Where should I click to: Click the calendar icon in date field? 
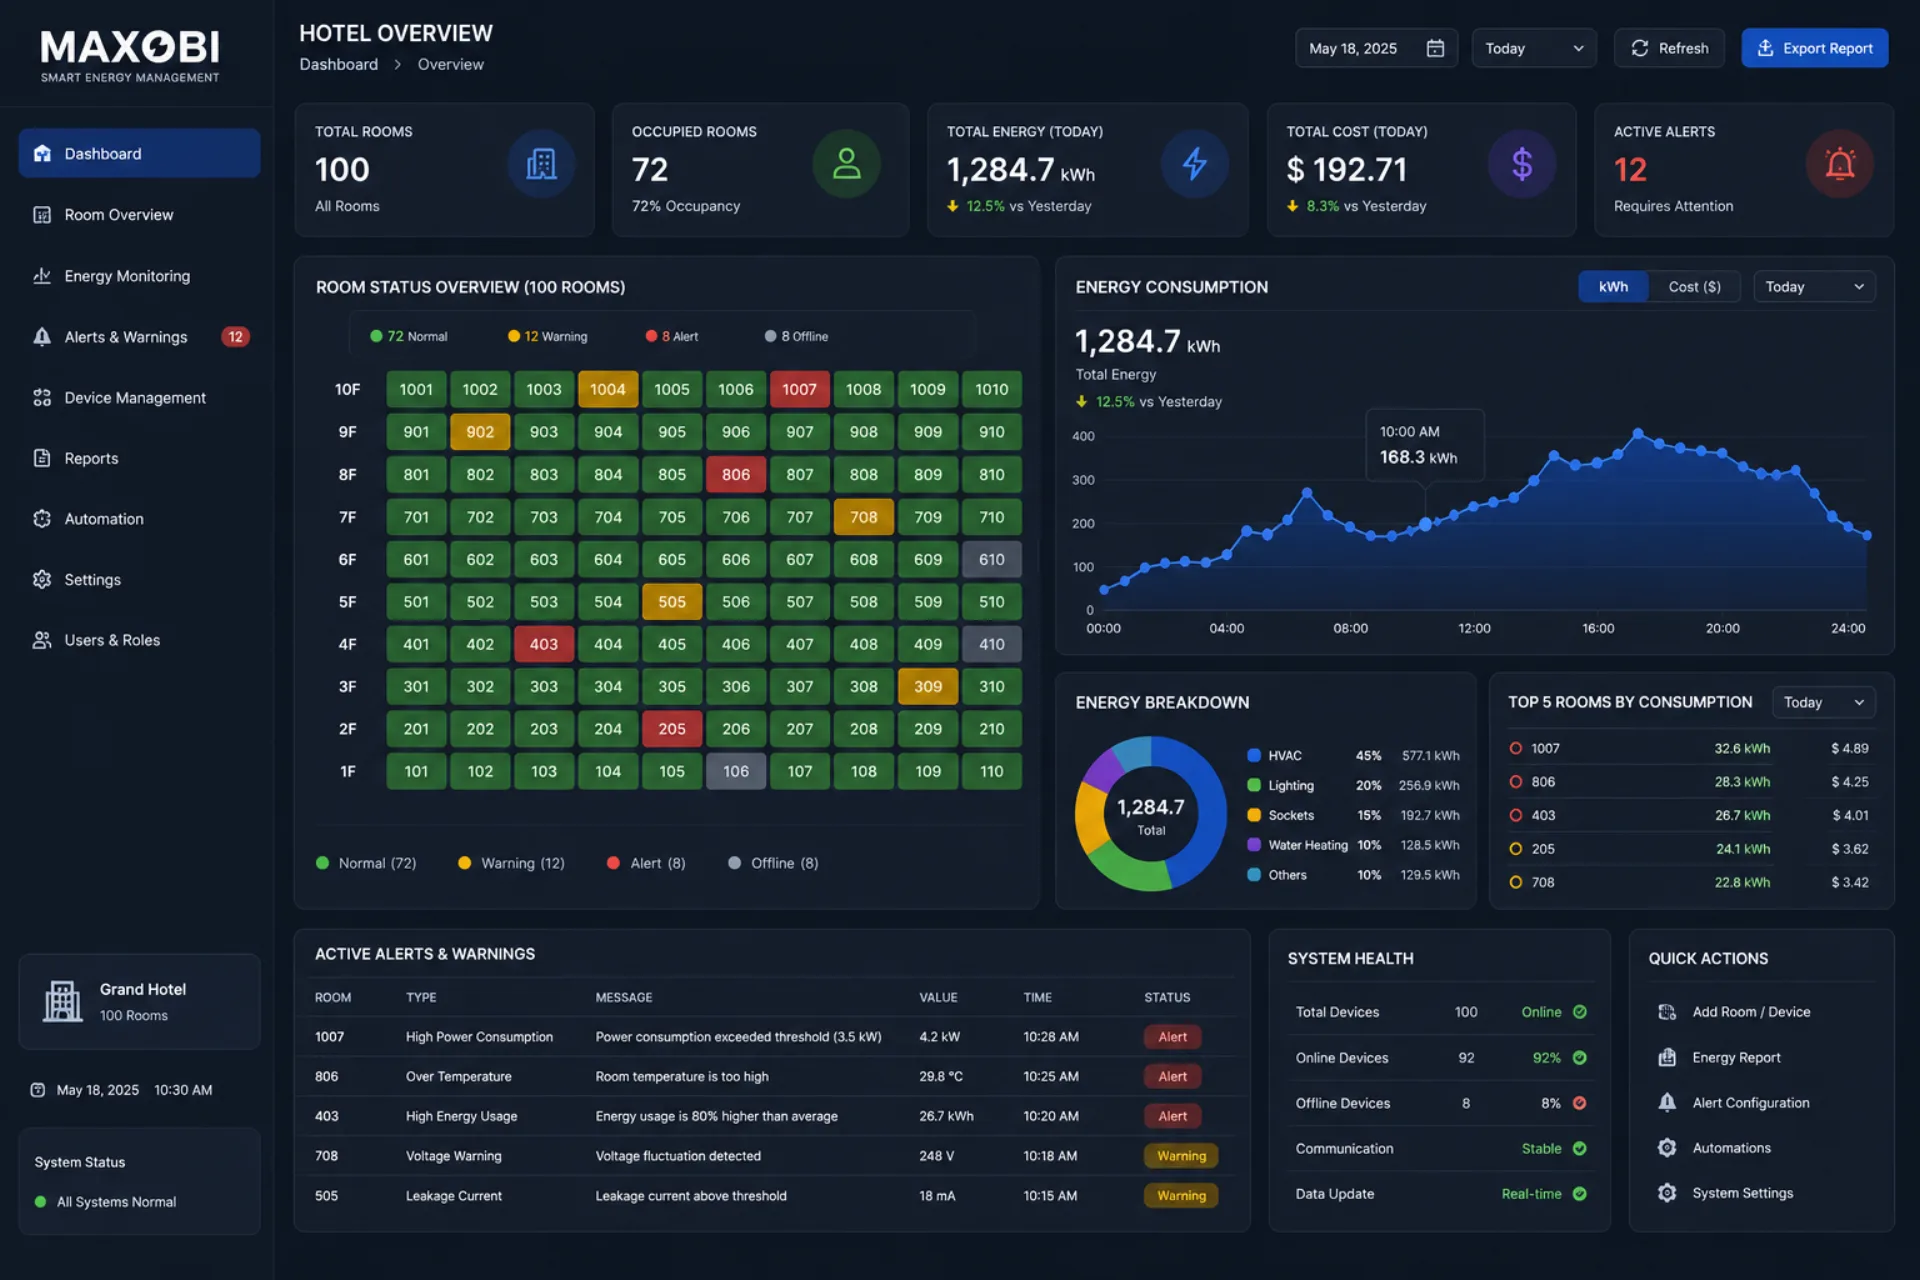(1435, 48)
